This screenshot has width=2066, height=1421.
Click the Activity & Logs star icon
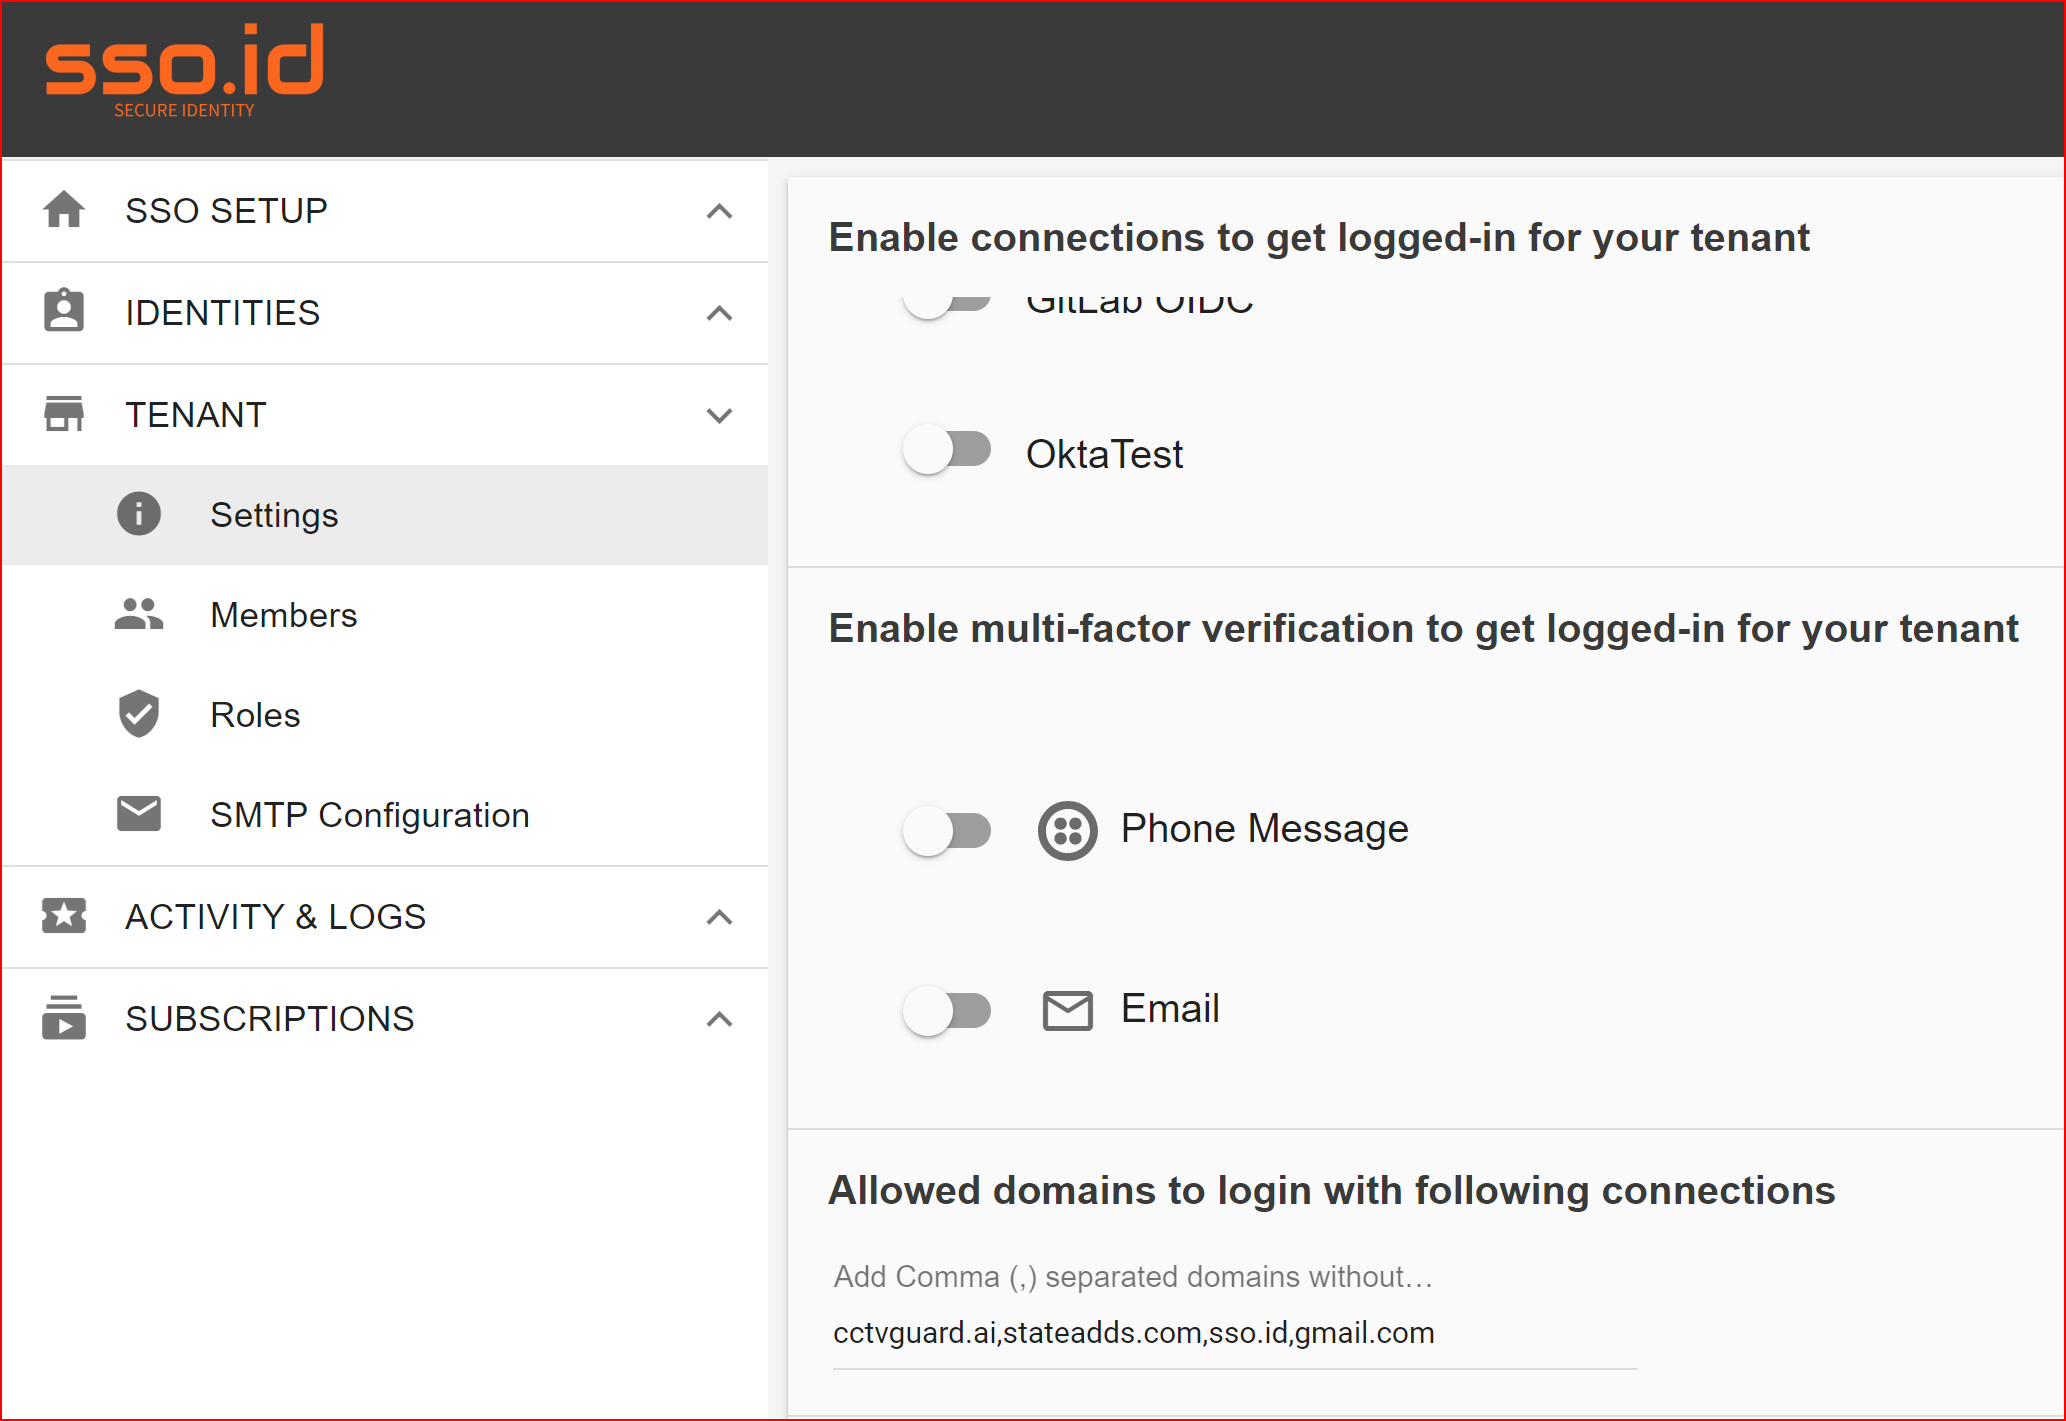point(64,915)
